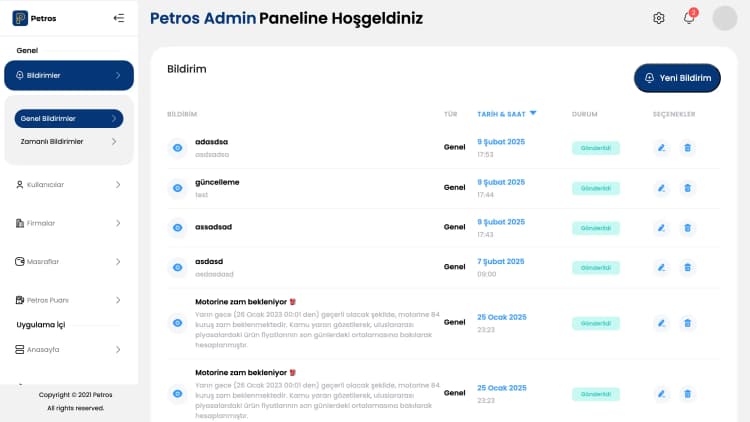Delete the asdasd notification via trash icon
The image size is (750, 422).
click(687, 267)
